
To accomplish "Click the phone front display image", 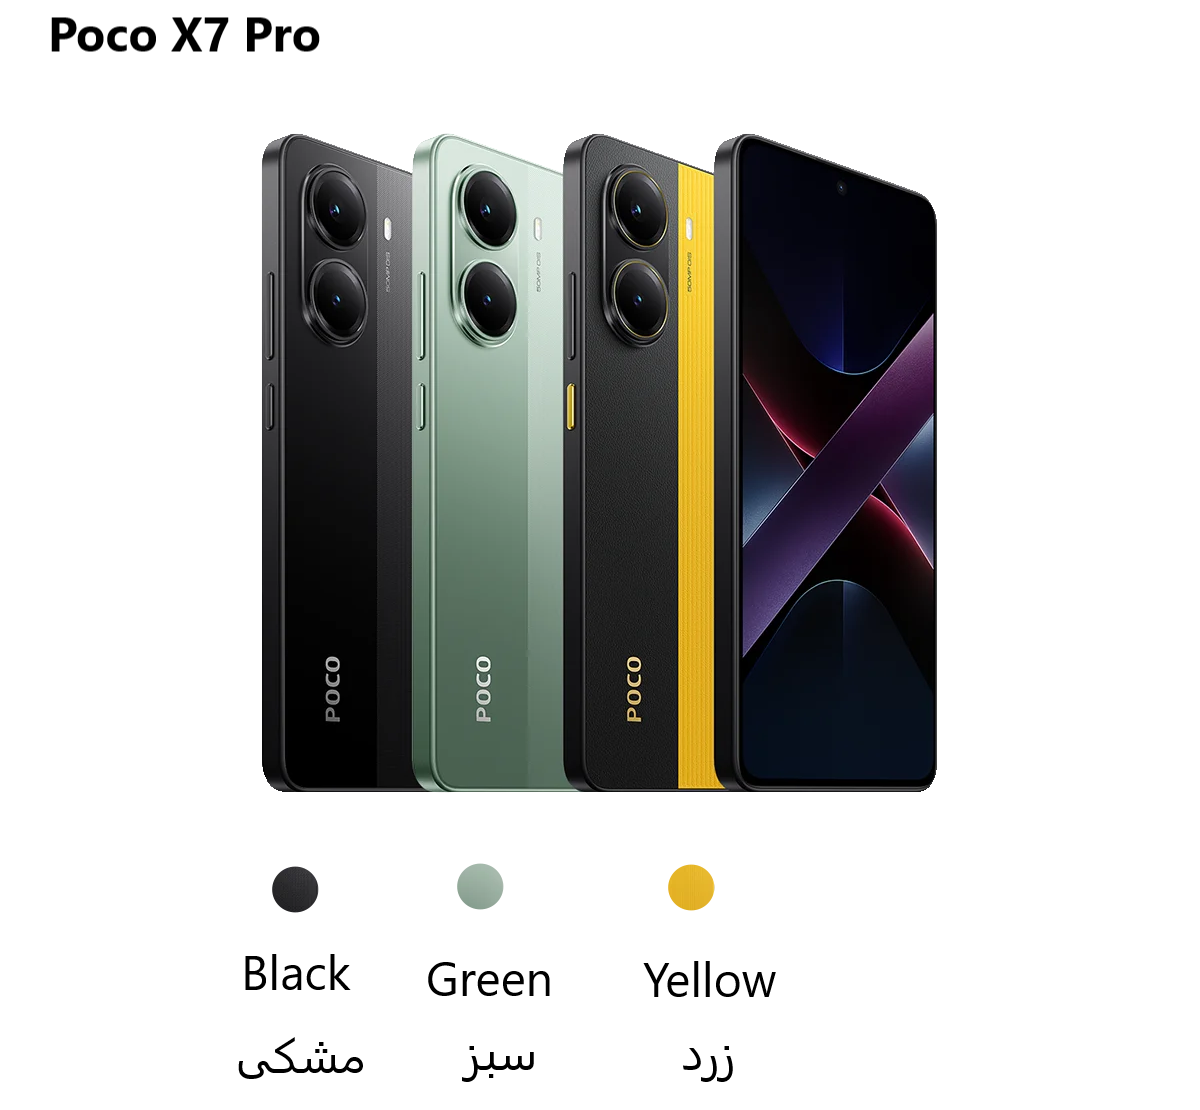I will point(826,463).
